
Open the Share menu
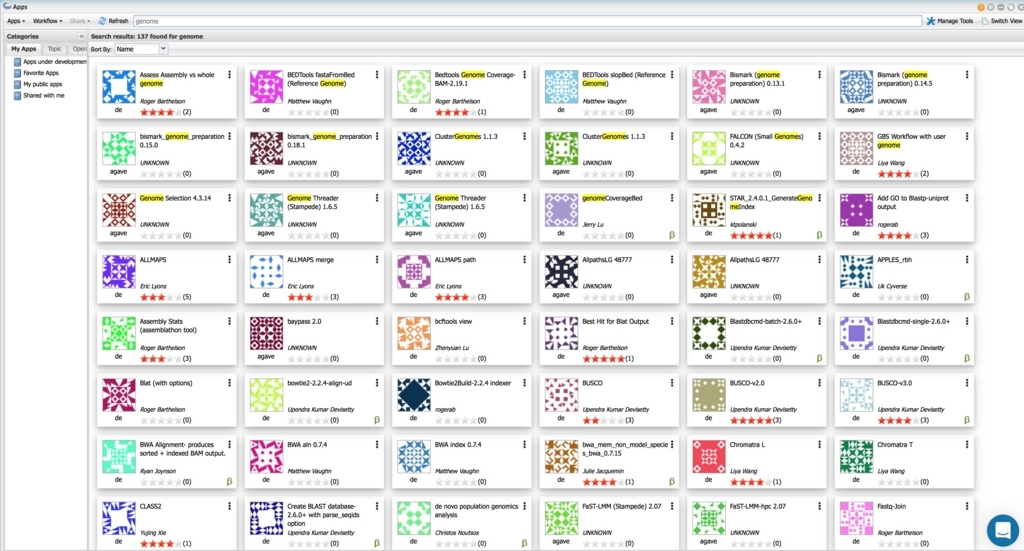tap(80, 21)
